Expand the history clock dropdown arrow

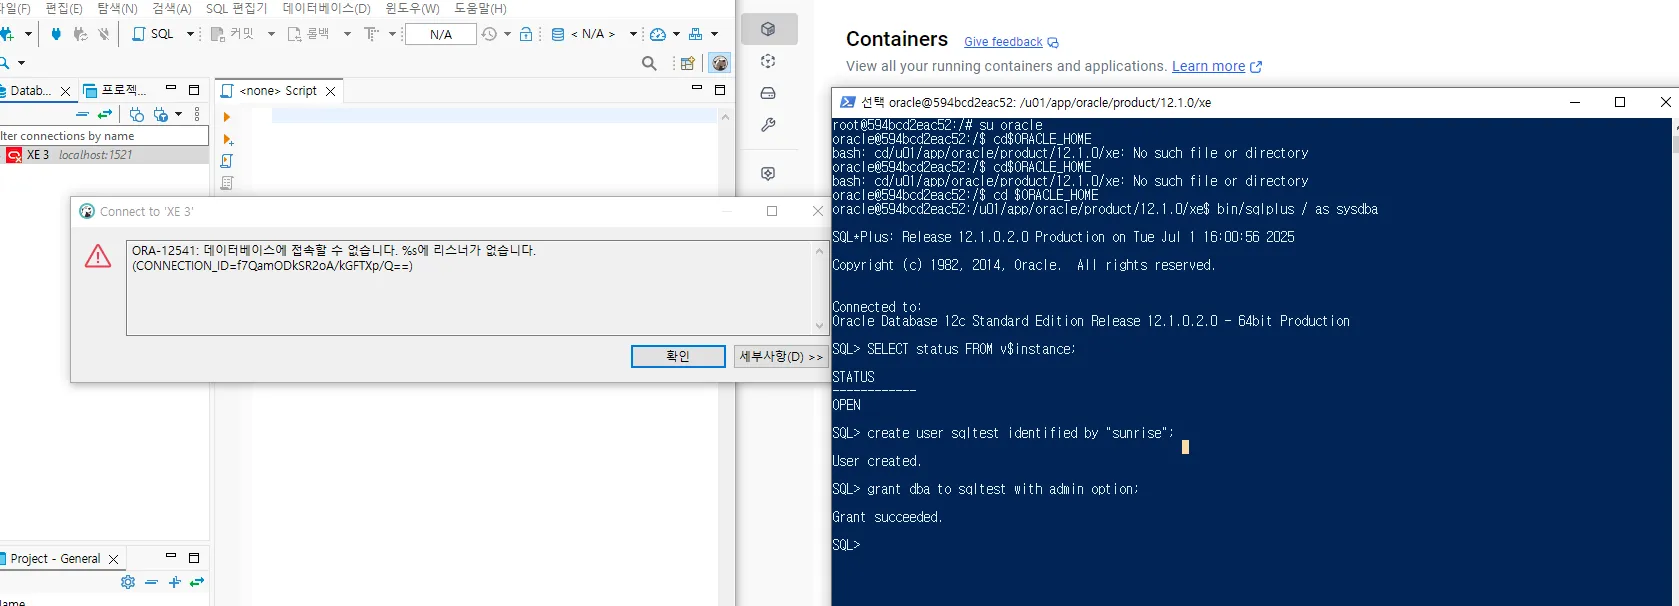coord(507,34)
